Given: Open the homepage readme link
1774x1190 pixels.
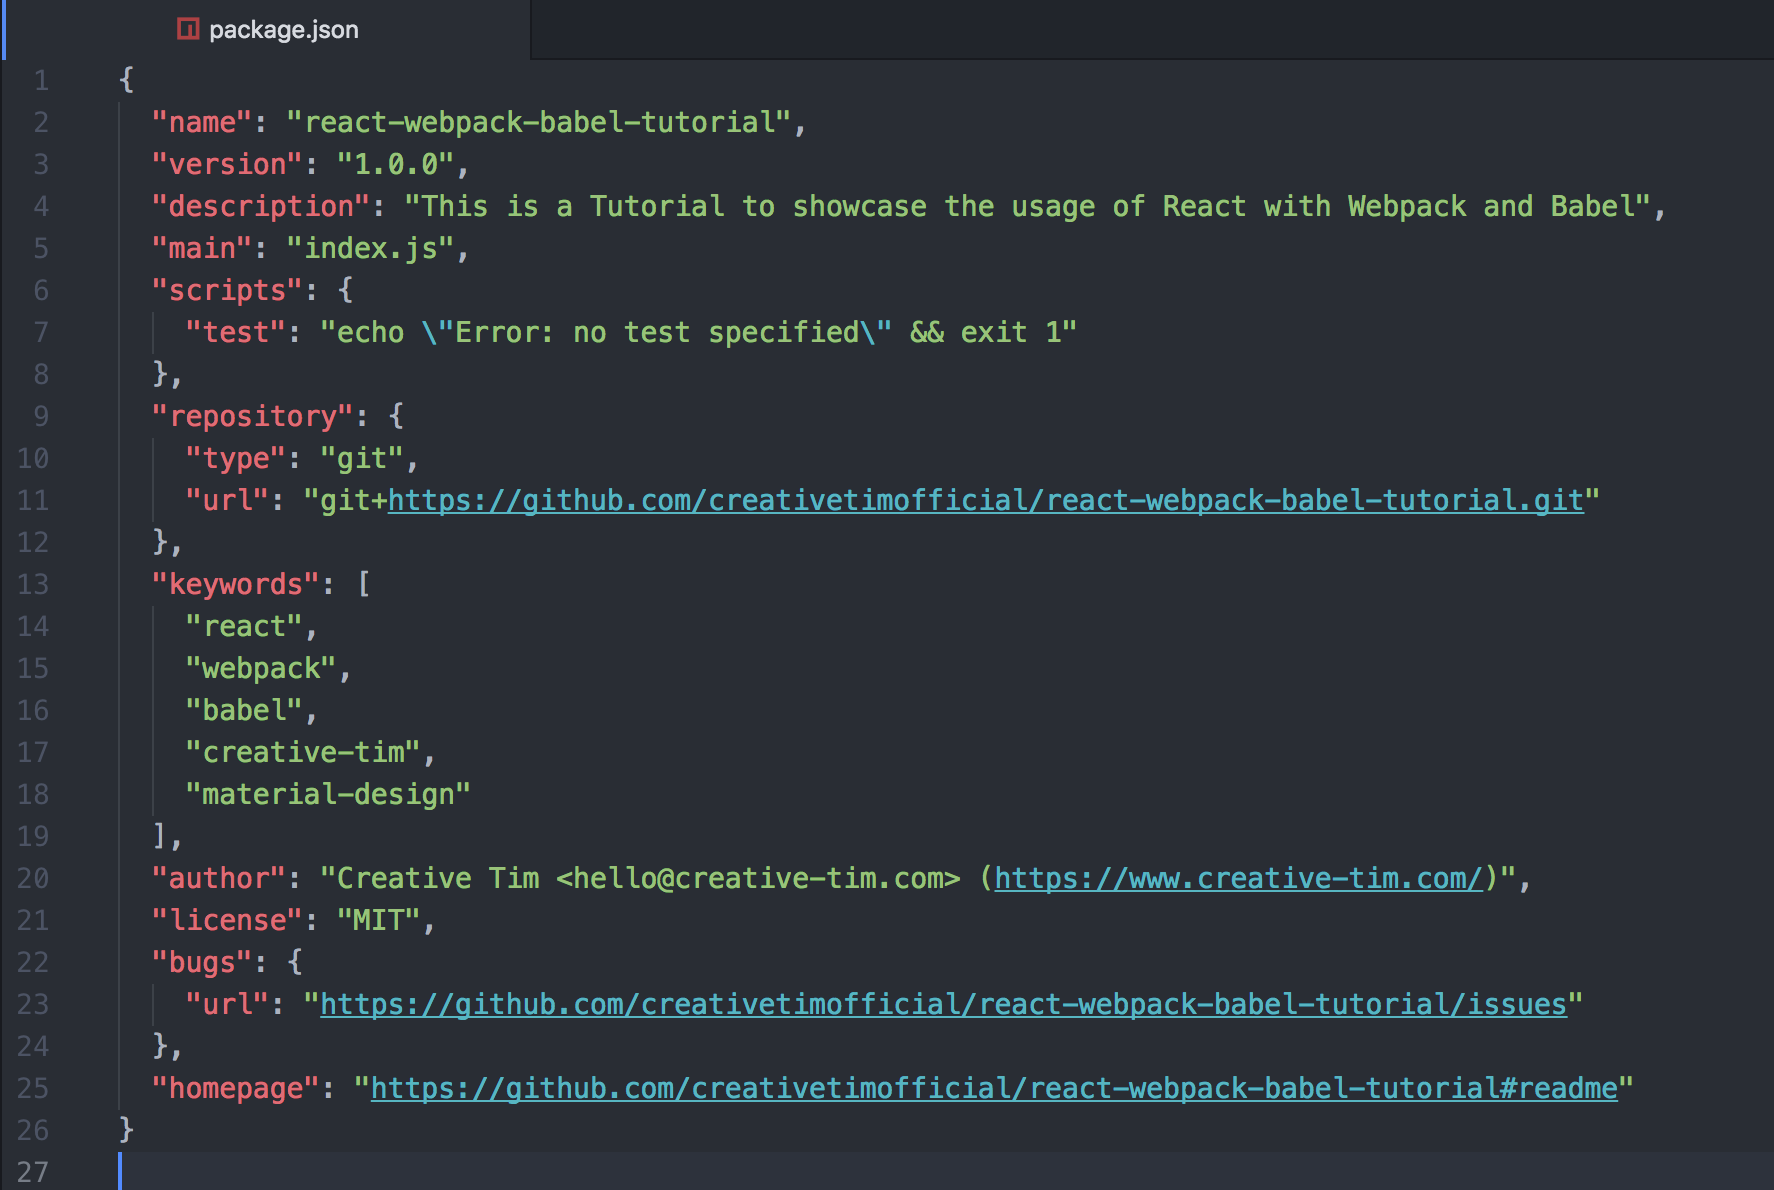Looking at the screenshot, I should point(993,1088).
